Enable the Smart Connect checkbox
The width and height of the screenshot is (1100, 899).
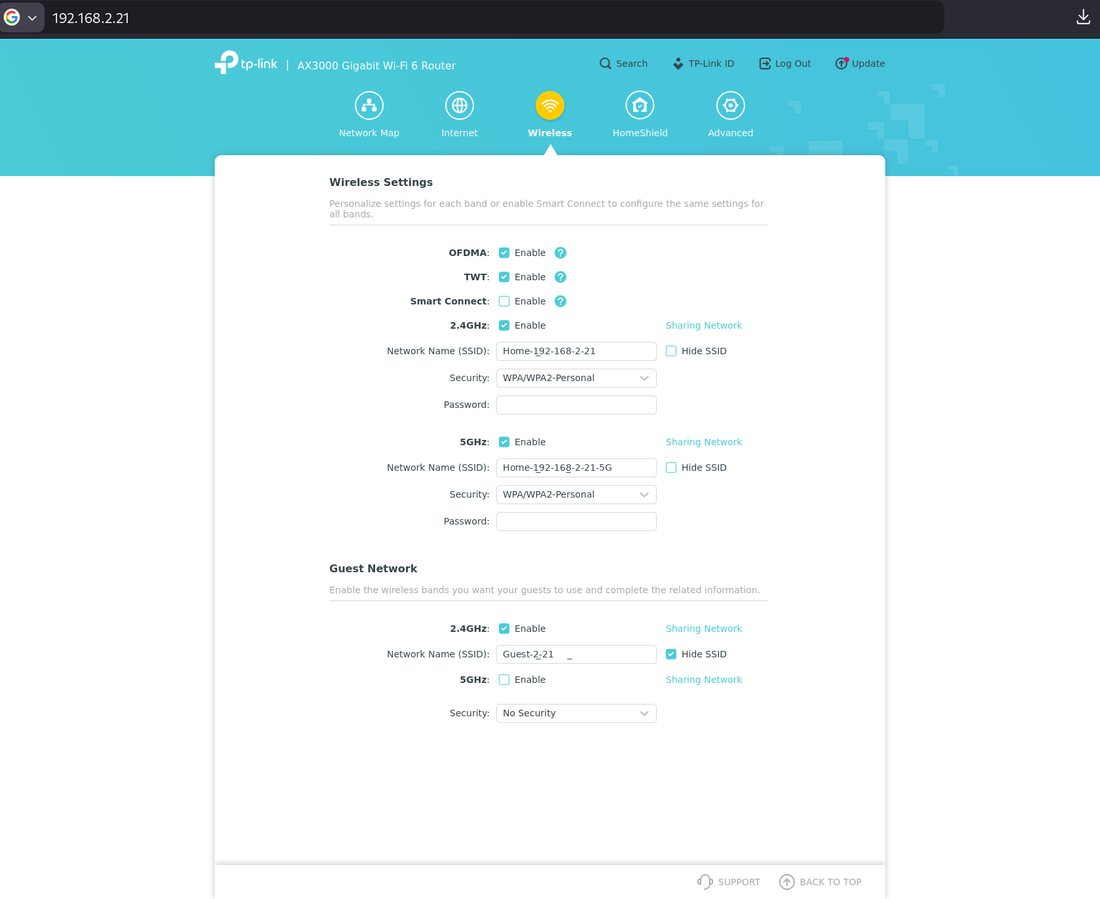coord(504,301)
